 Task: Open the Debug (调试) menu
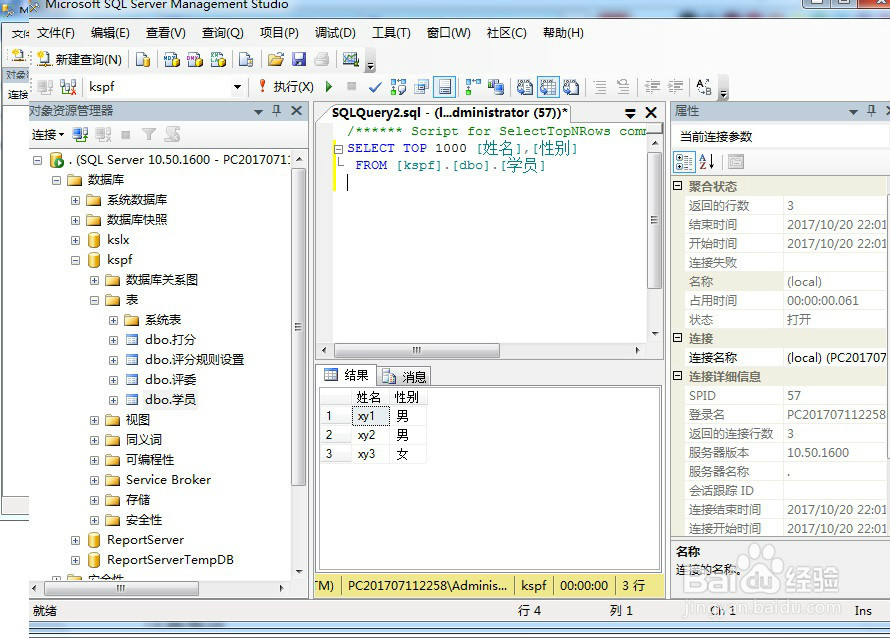335,33
